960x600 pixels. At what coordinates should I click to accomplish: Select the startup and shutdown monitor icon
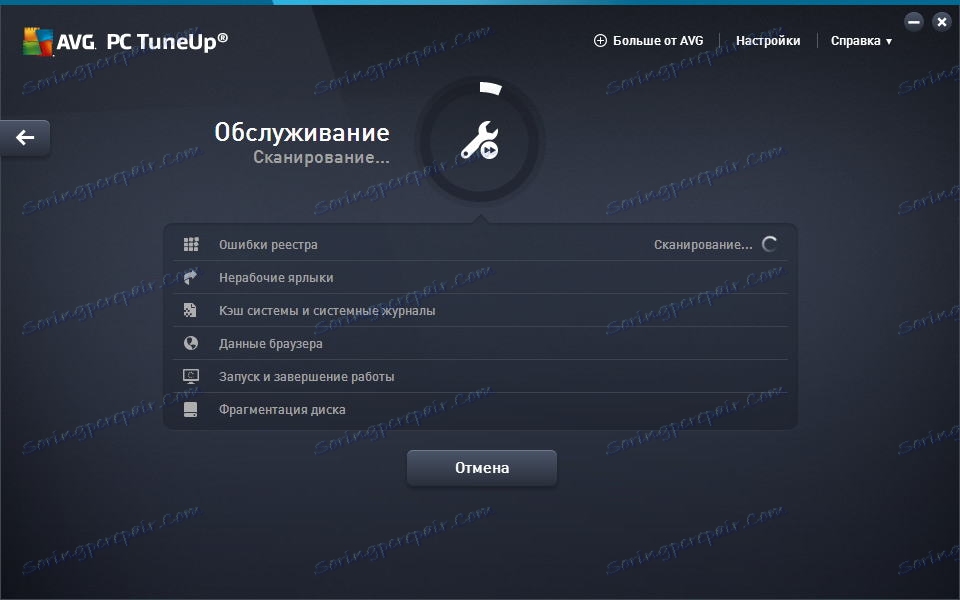189,376
